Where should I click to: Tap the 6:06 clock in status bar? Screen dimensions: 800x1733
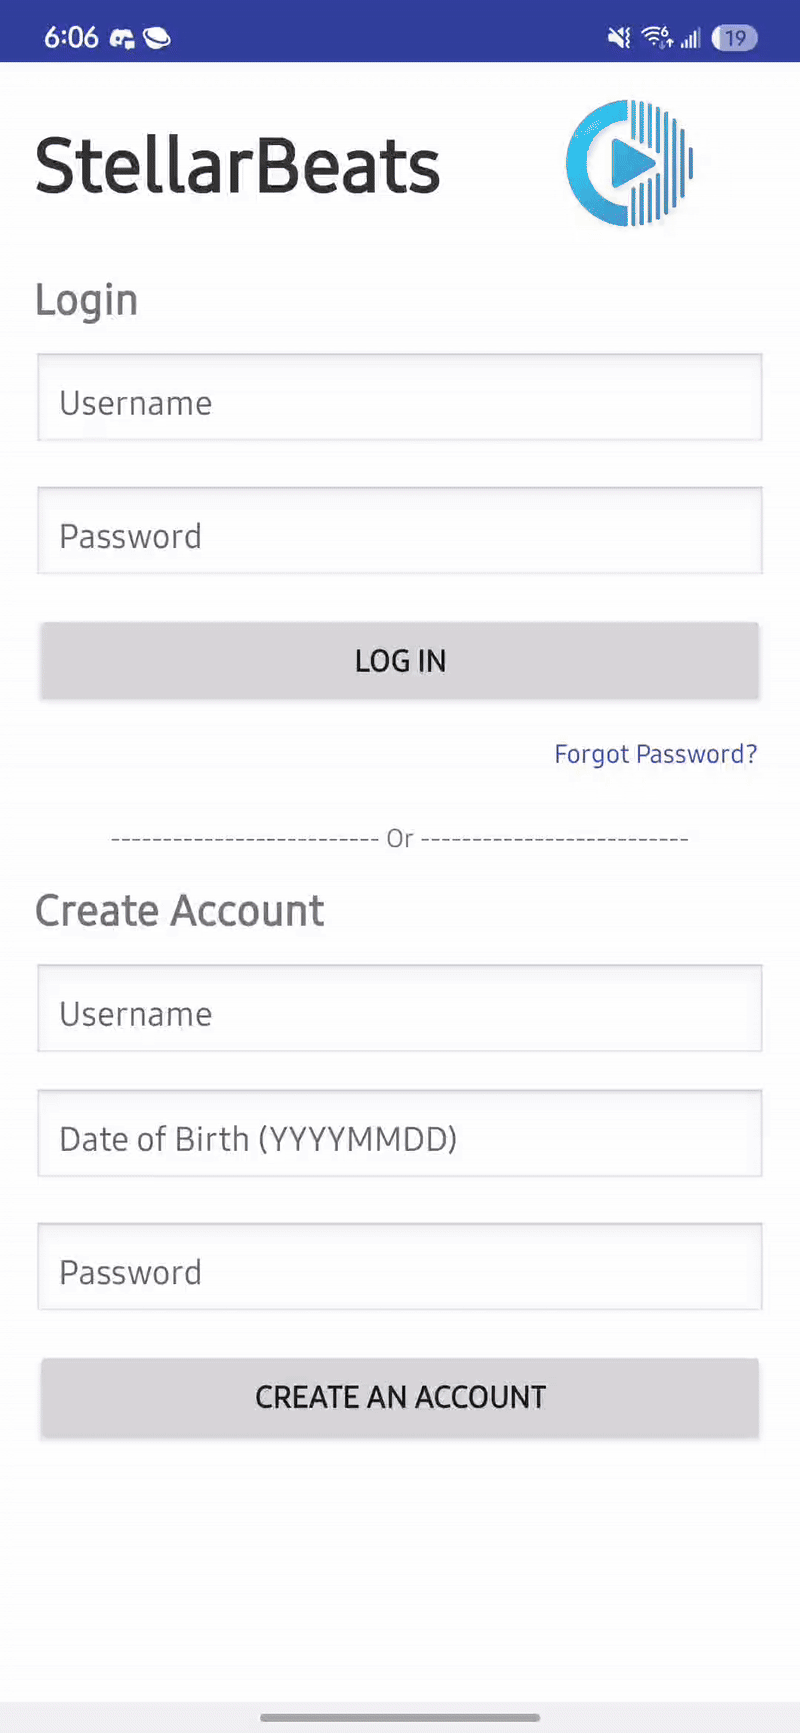[x=71, y=38]
